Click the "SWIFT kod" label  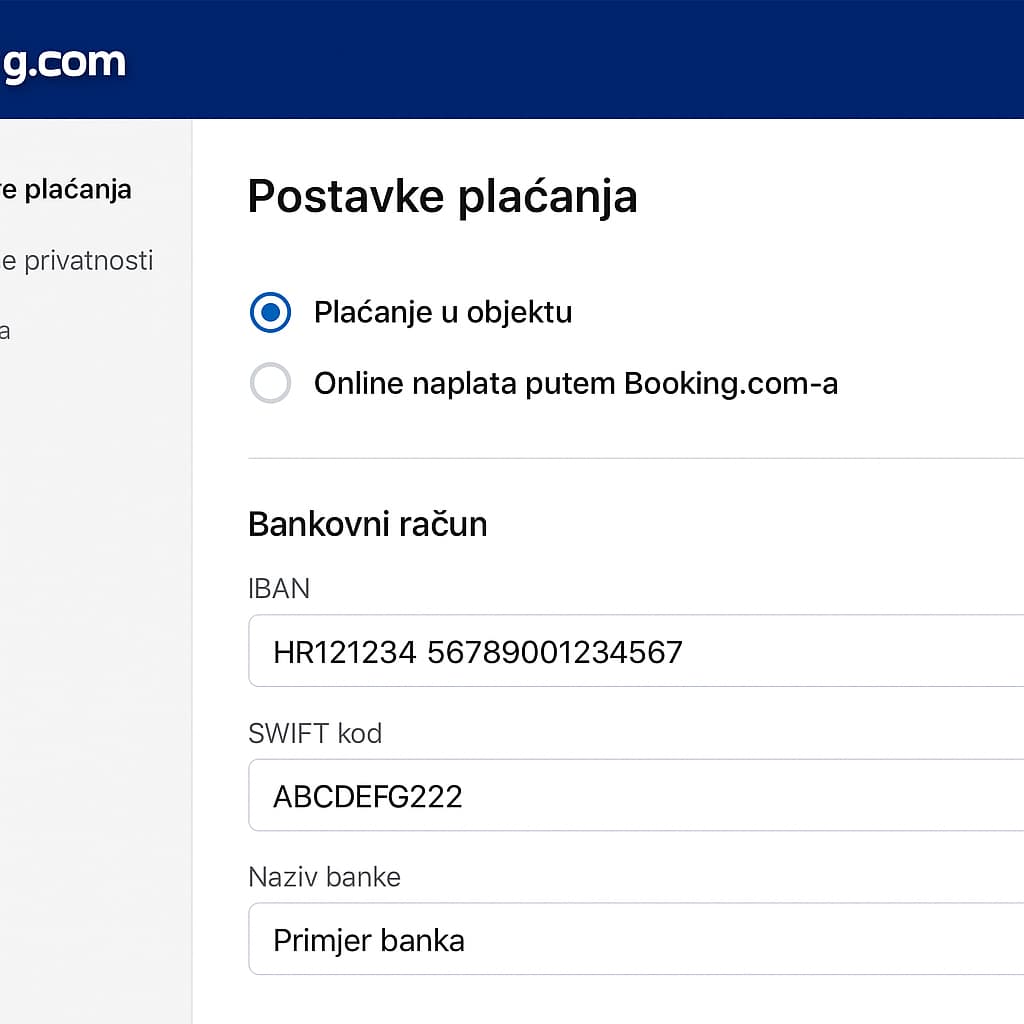(315, 733)
